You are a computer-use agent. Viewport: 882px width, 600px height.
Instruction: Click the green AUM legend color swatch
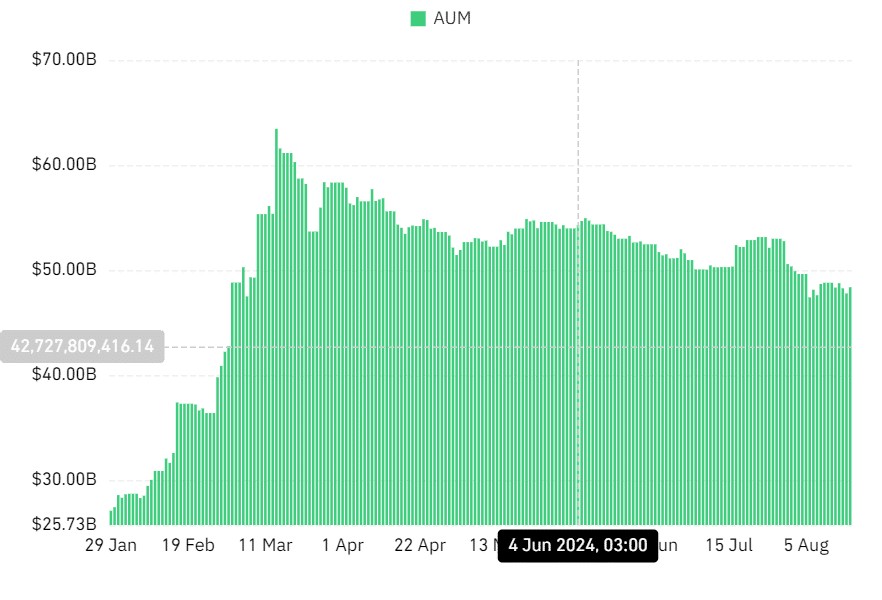(418, 19)
